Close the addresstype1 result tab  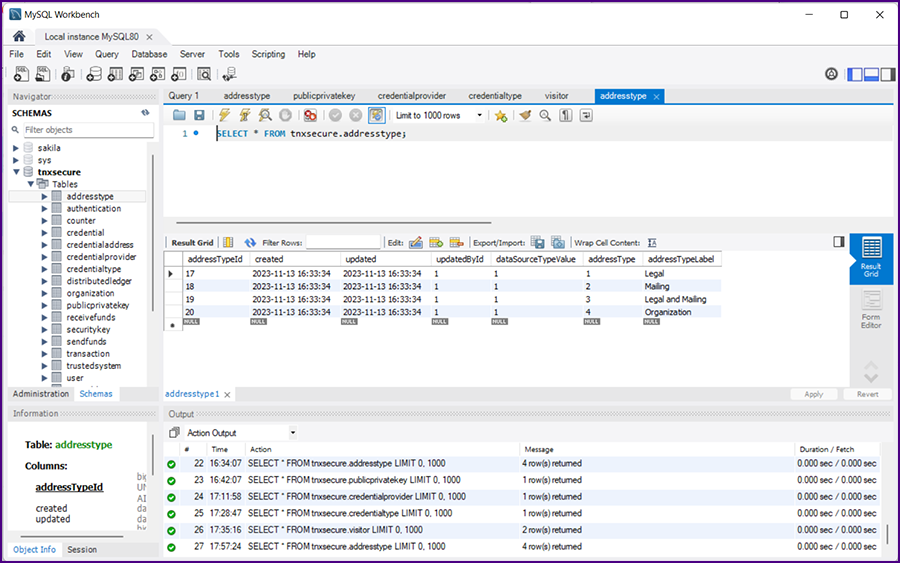coord(227,394)
